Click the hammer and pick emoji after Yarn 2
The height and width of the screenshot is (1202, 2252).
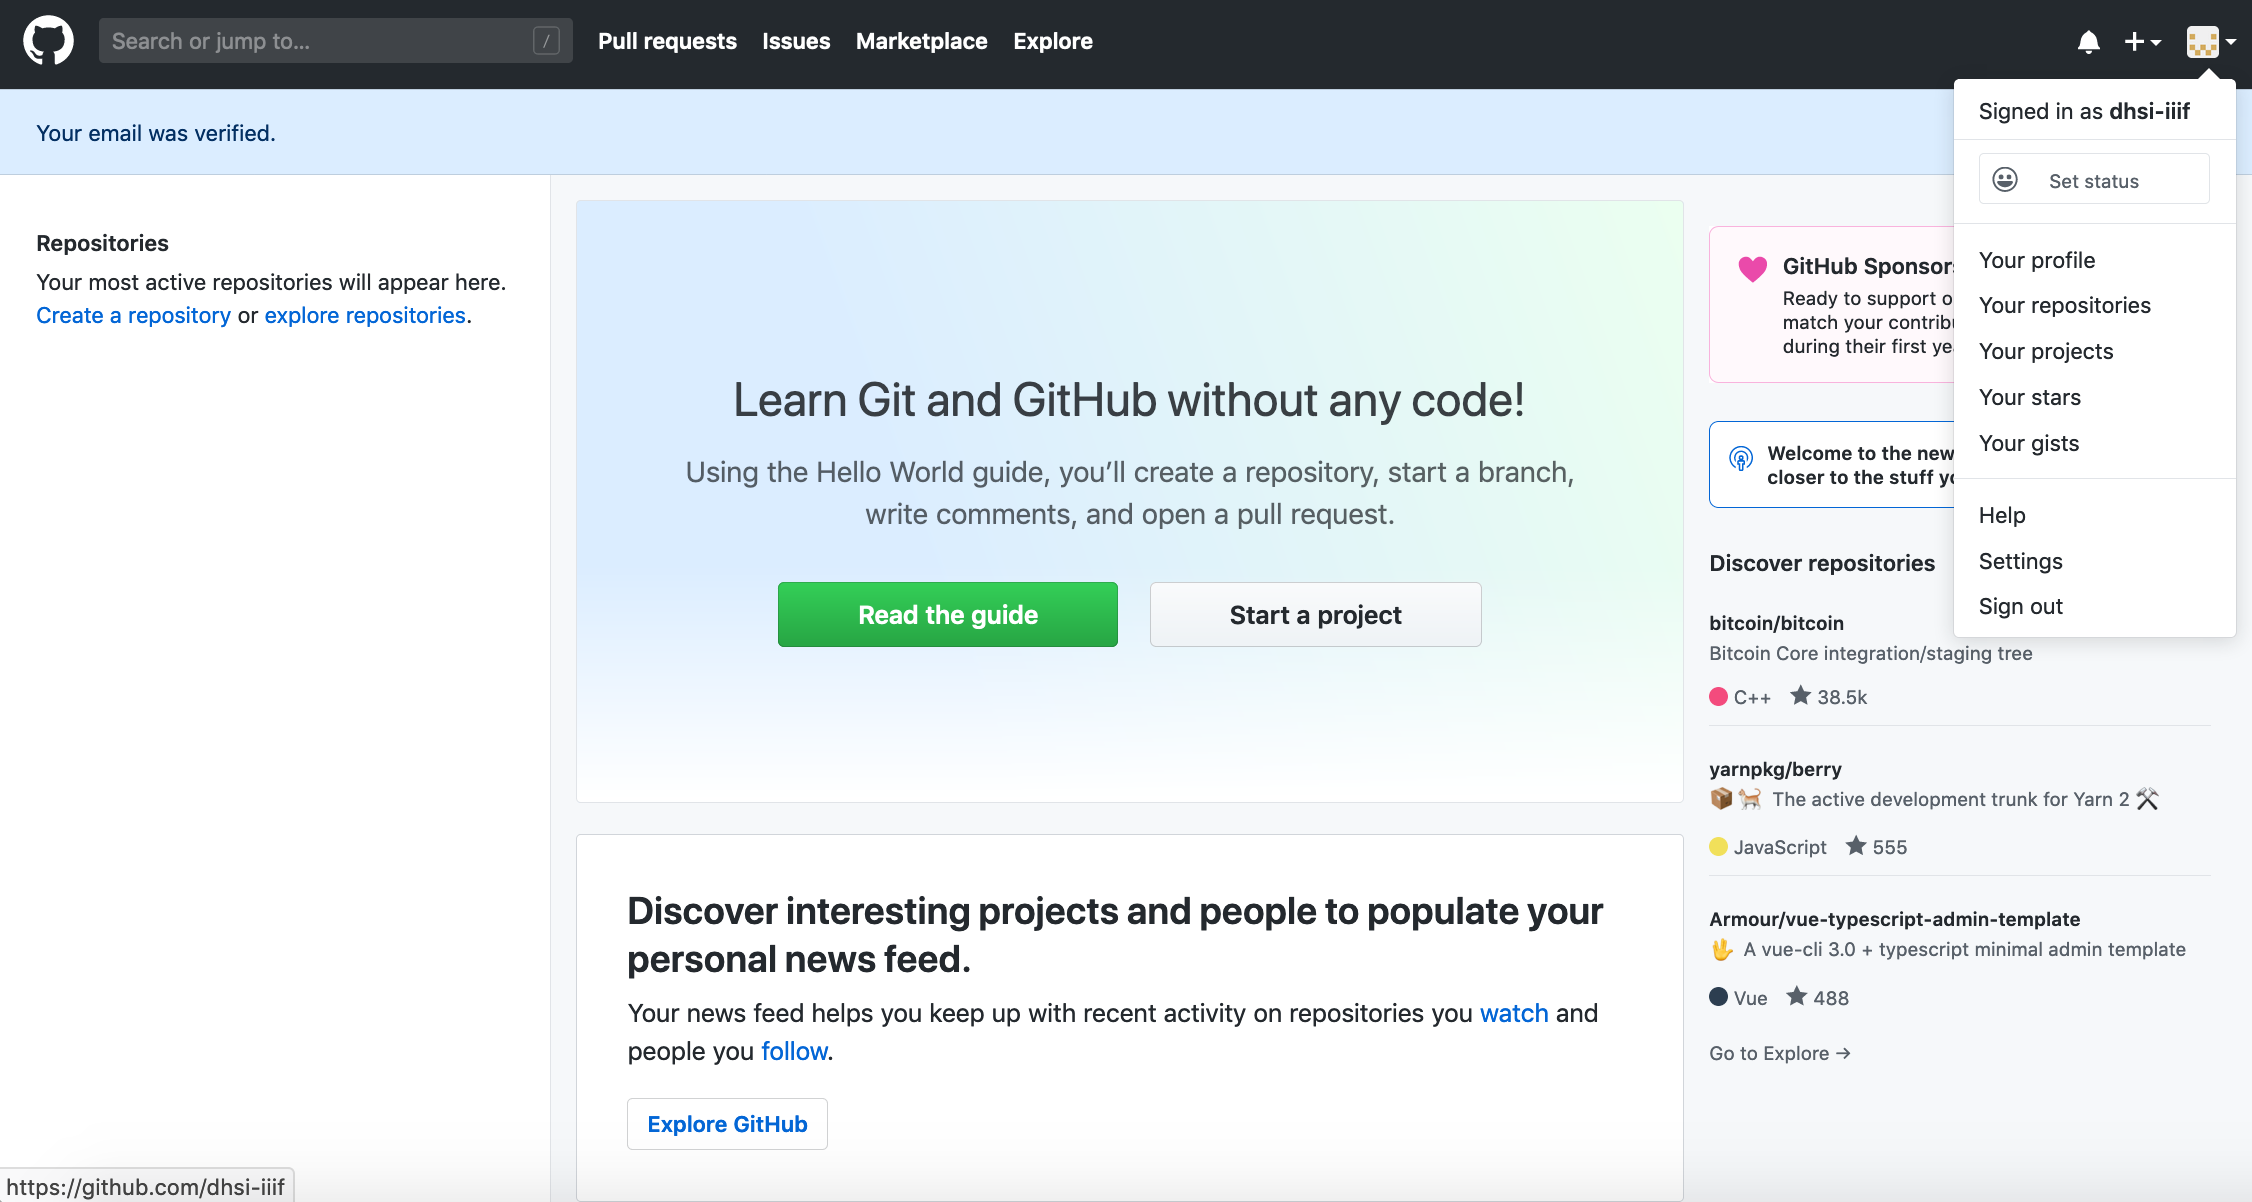point(2148,798)
